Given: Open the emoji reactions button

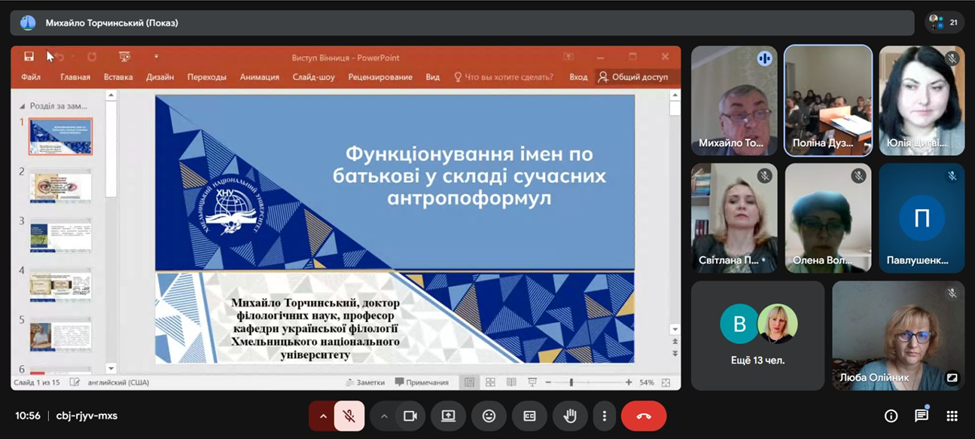Looking at the screenshot, I should pos(489,416).
